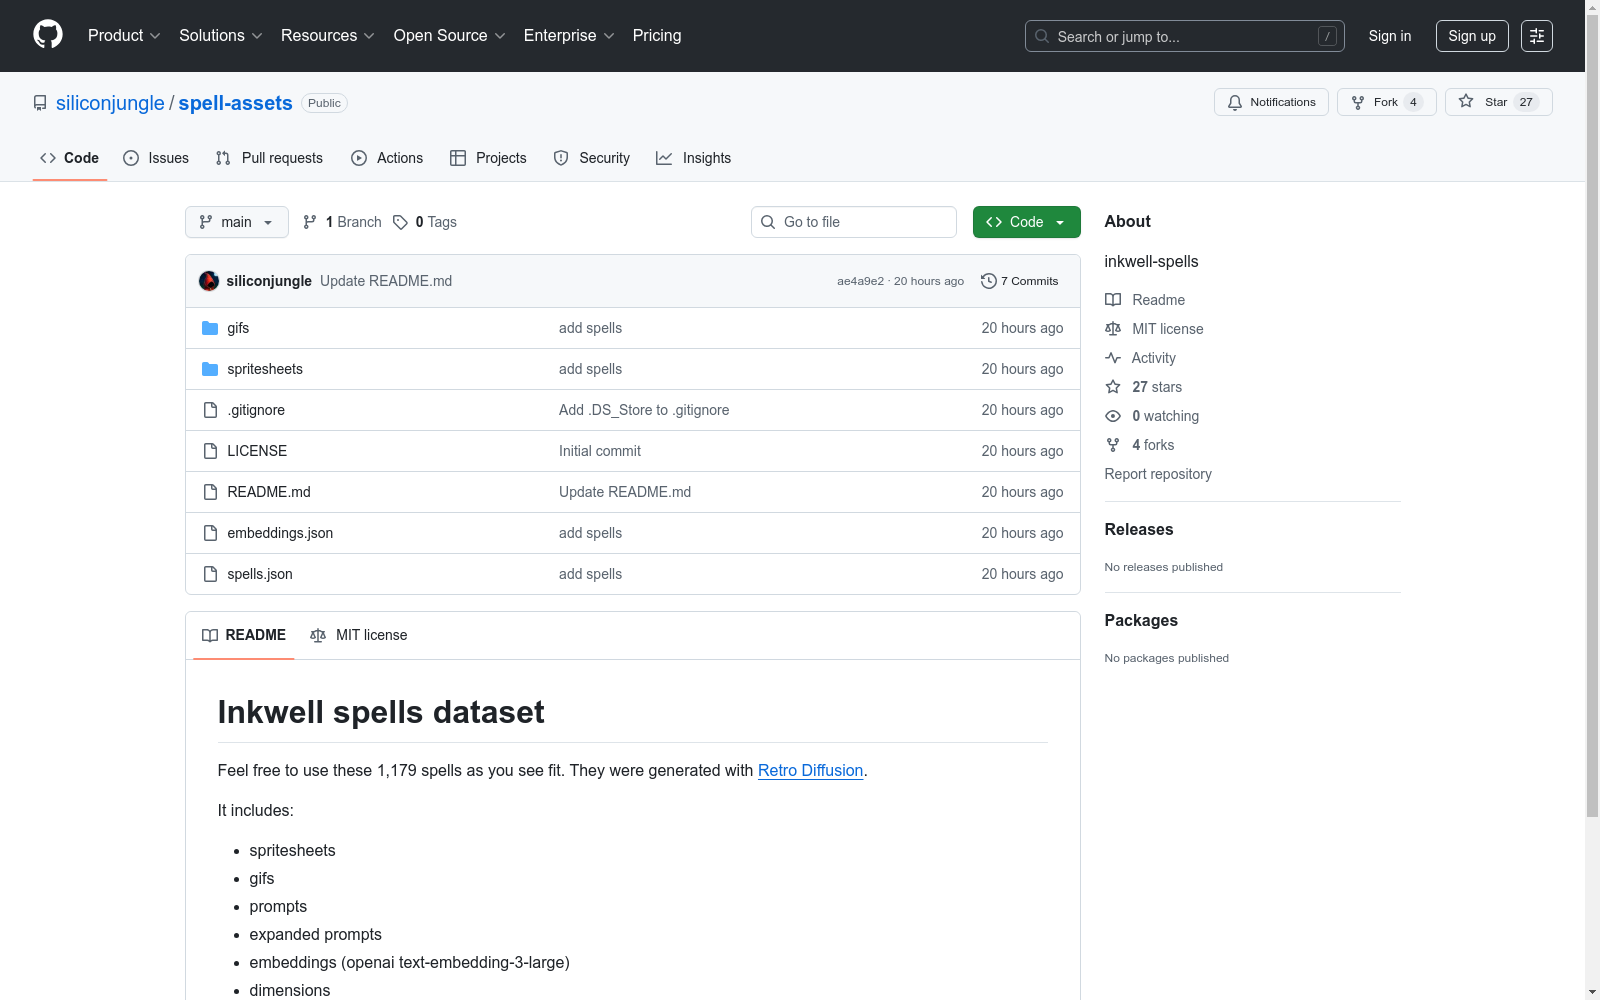This screenshot has width=1600, height=1000.
Task: Click the spells.json file icon
Action: (210, 574)
